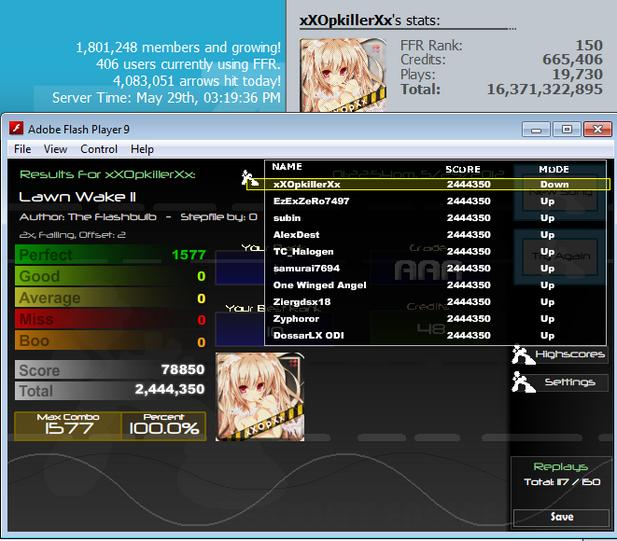Click the Percent 100.0% box

click(164, 426)
